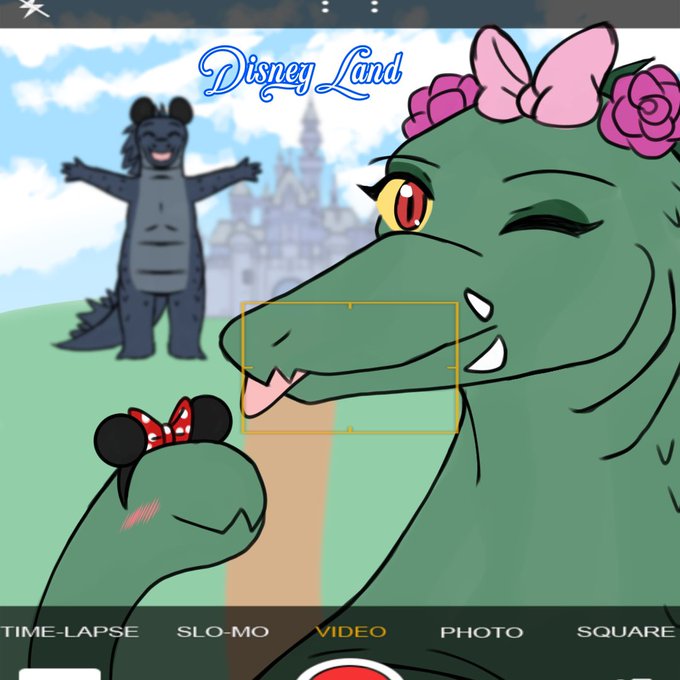The image size is (680, 680).
Task: Start recording with the red record button
Action: 350,670
